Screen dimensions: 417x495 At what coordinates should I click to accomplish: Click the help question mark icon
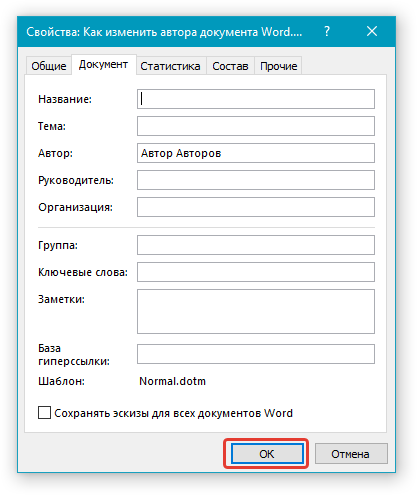327,31
